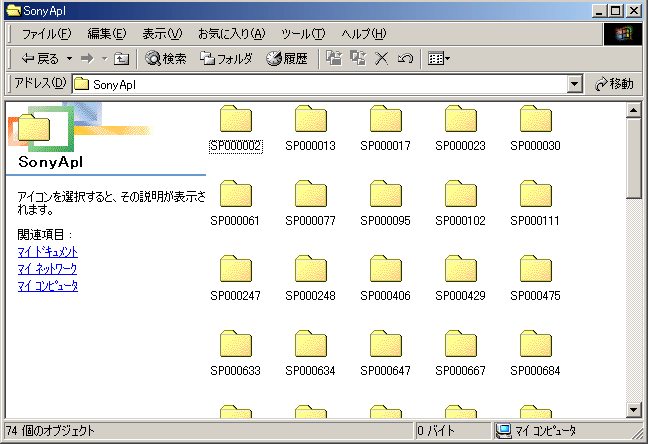648x444 pixels.
Task: Open the マイ ネットワーク link
Action: 47,269
